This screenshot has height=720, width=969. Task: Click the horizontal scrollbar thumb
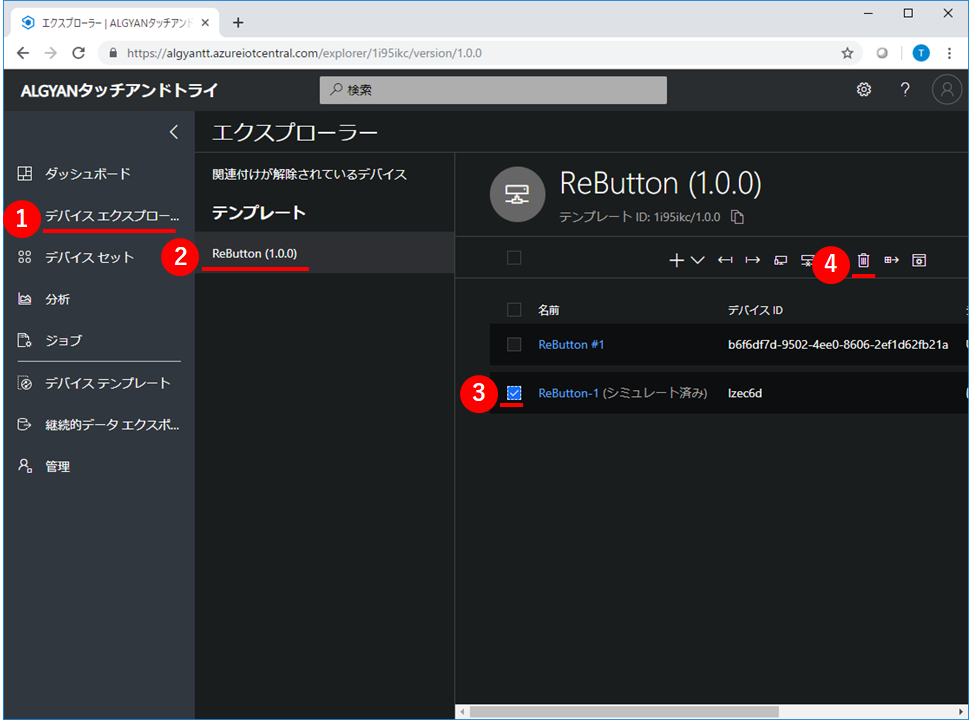pyautogui.click(x=624, y=711)
